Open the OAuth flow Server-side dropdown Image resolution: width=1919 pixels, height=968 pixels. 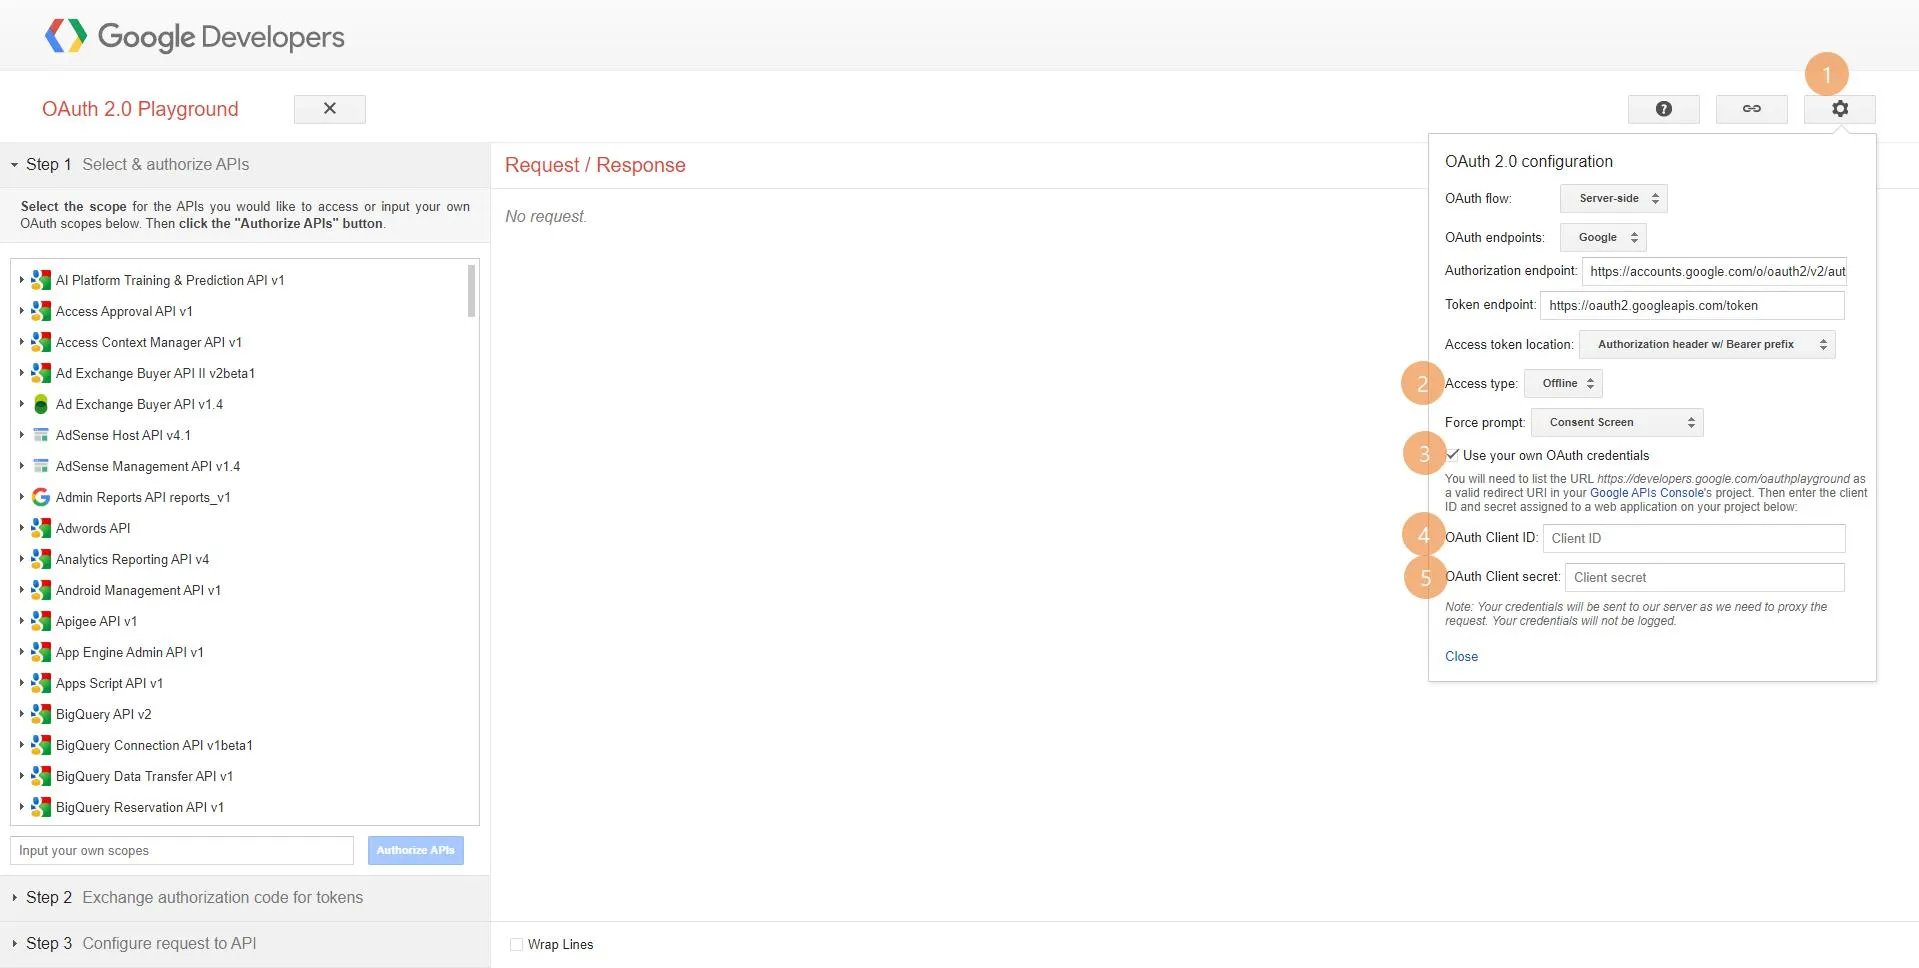pyautogui.click(x=1613, y=198)
